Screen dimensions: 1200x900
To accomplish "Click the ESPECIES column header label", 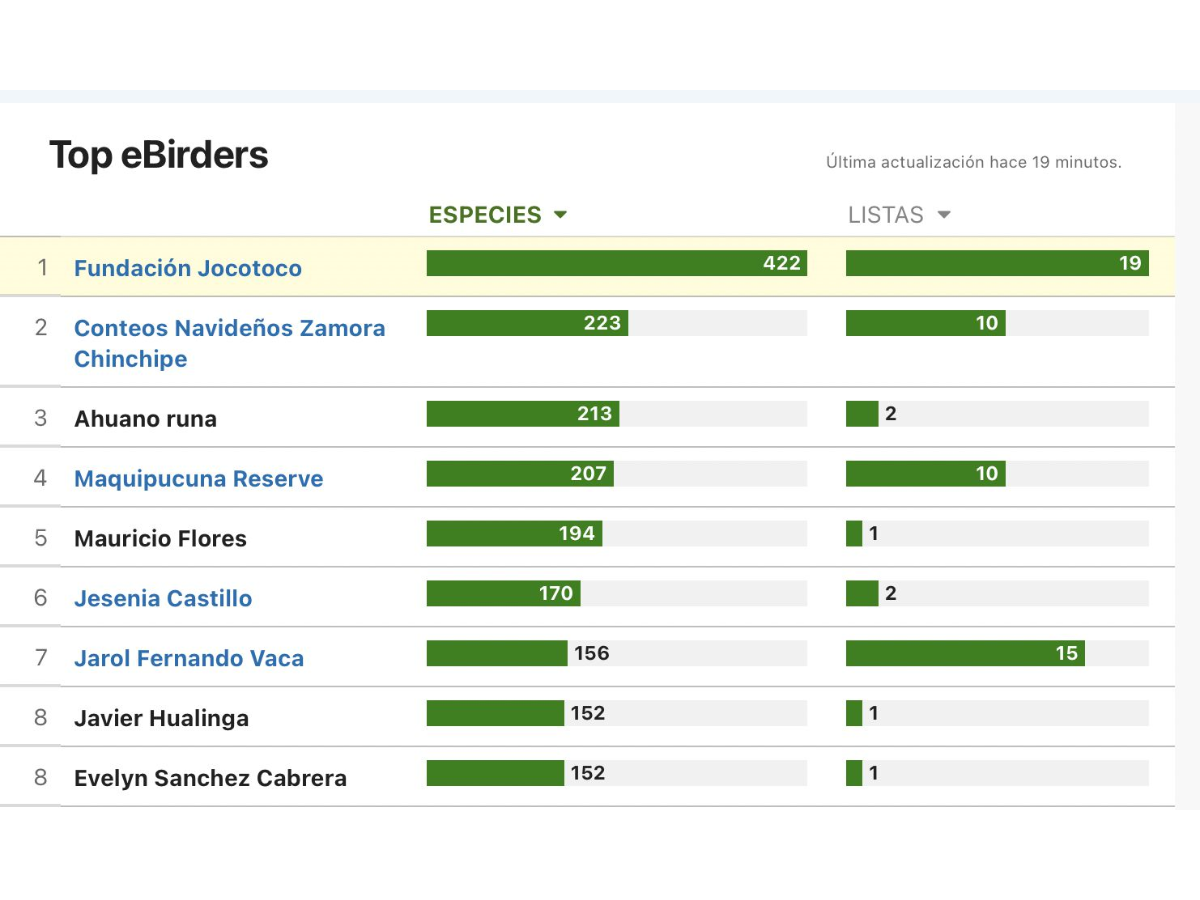I will (x=485, y=215).
